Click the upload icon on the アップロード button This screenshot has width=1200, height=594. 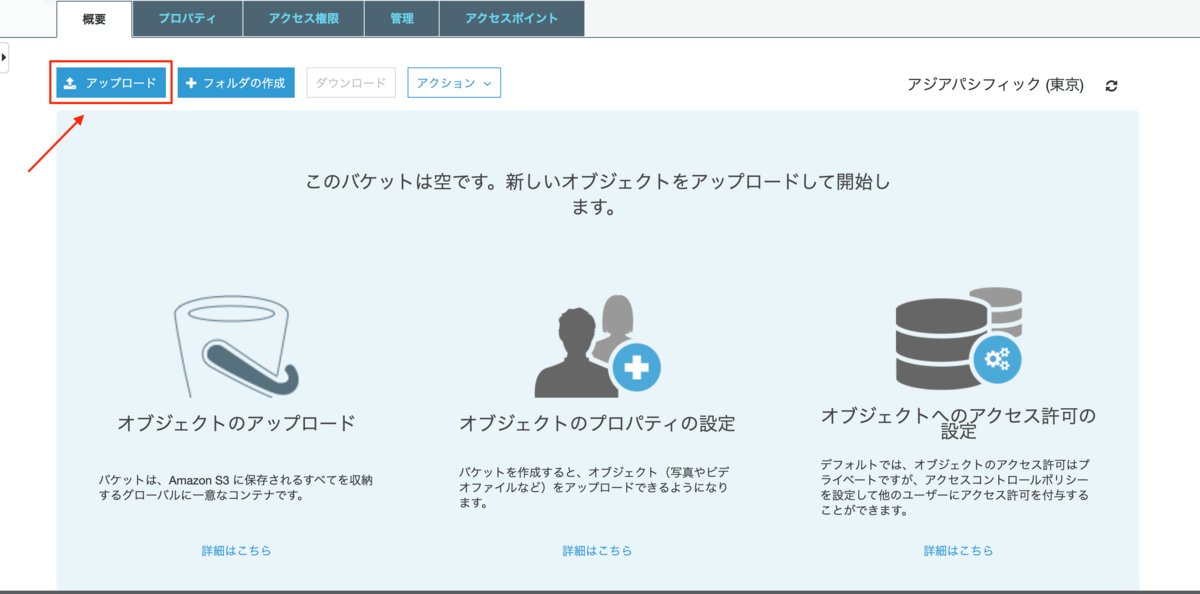70,82
